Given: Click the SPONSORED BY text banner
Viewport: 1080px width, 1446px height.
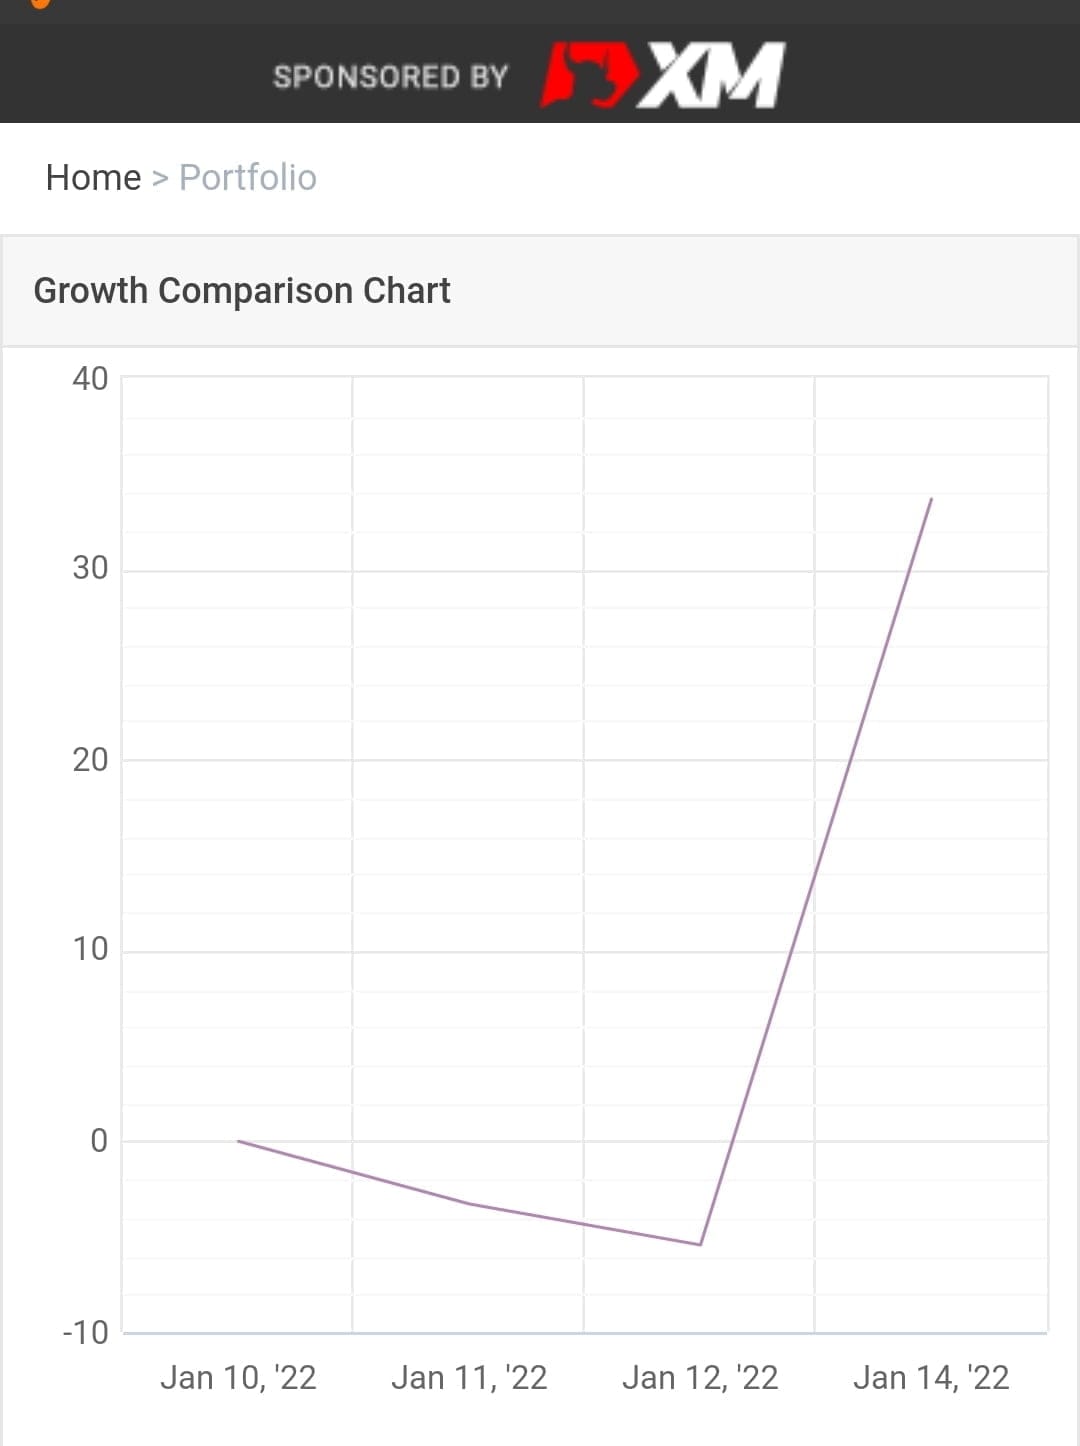Looking at the screenshot, I should 390,77.
